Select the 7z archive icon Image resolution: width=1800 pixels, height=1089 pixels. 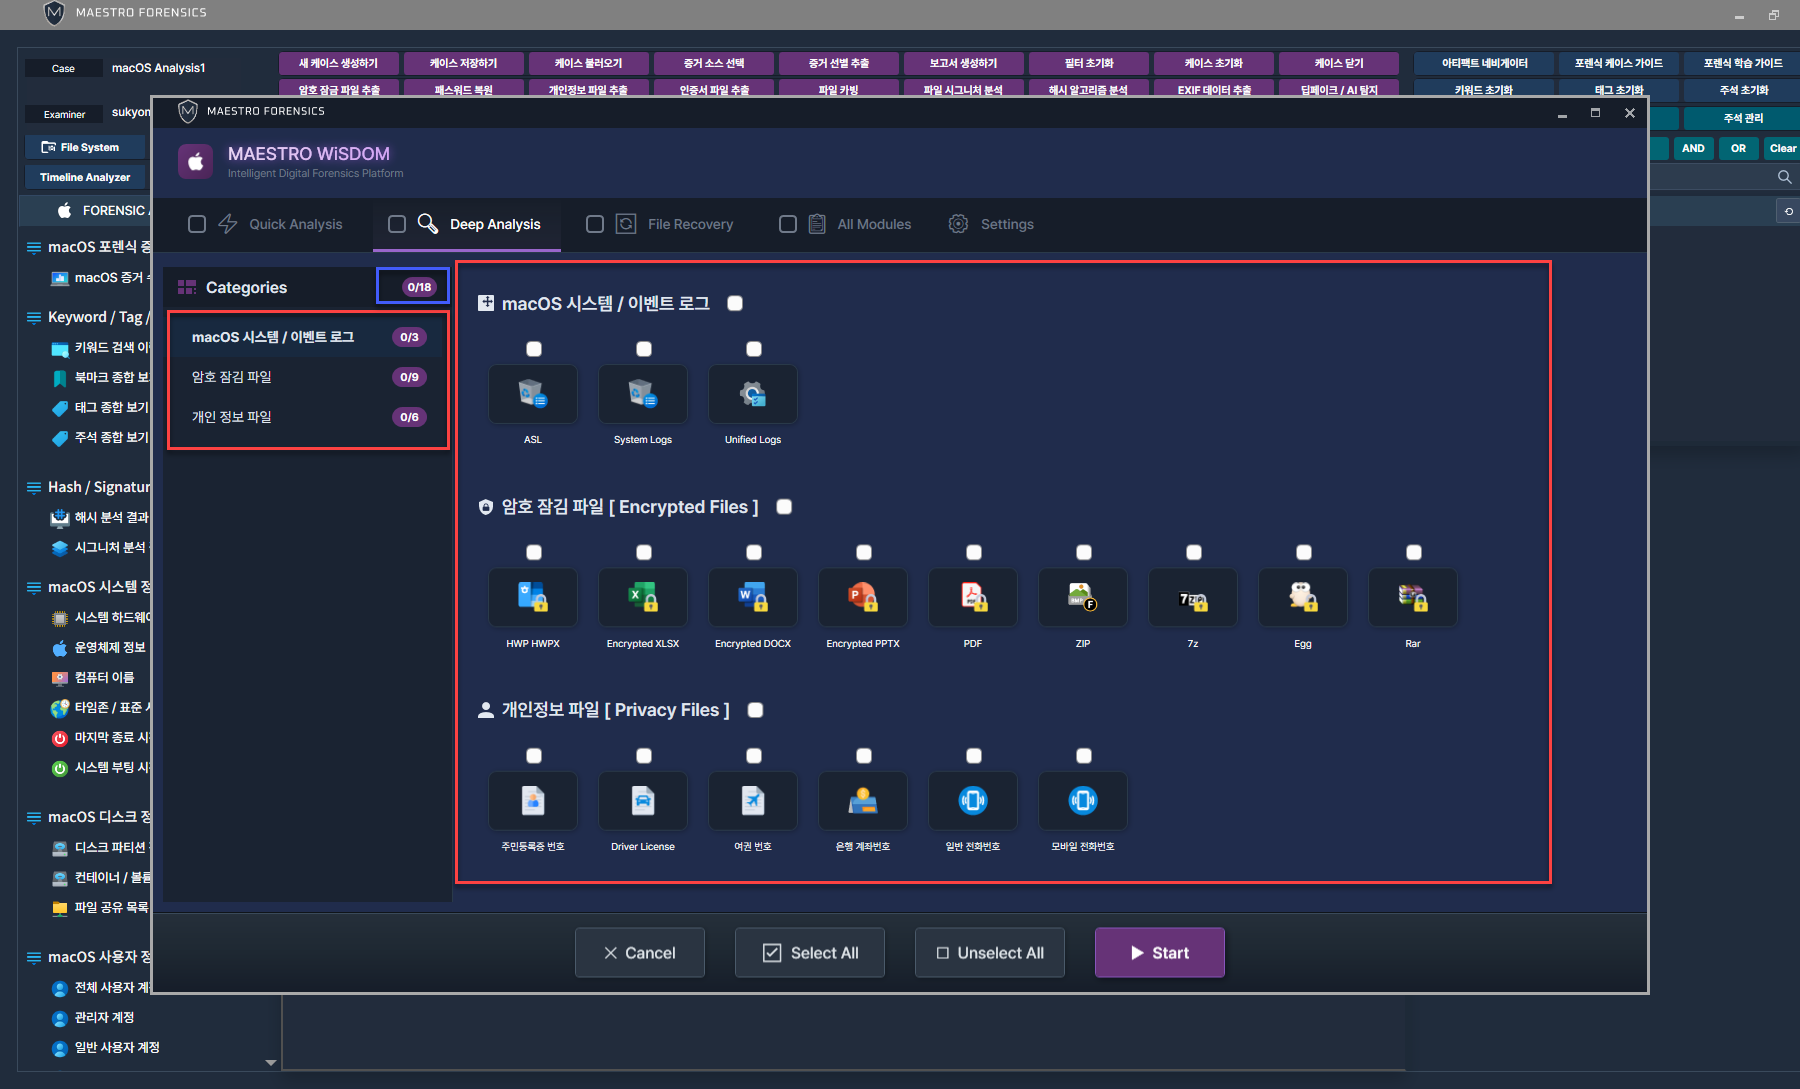tap(1193, 598)
